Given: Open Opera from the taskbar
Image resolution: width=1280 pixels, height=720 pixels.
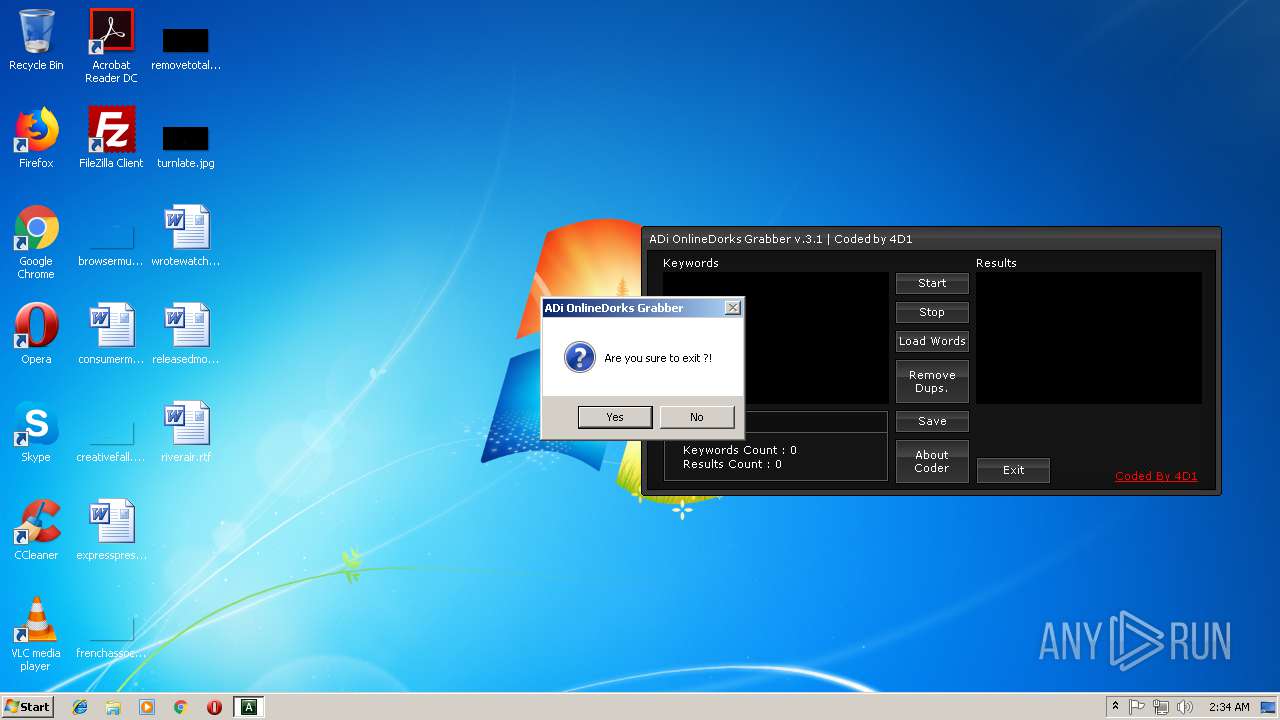Looking at the screenshot, I should [214, 707].
